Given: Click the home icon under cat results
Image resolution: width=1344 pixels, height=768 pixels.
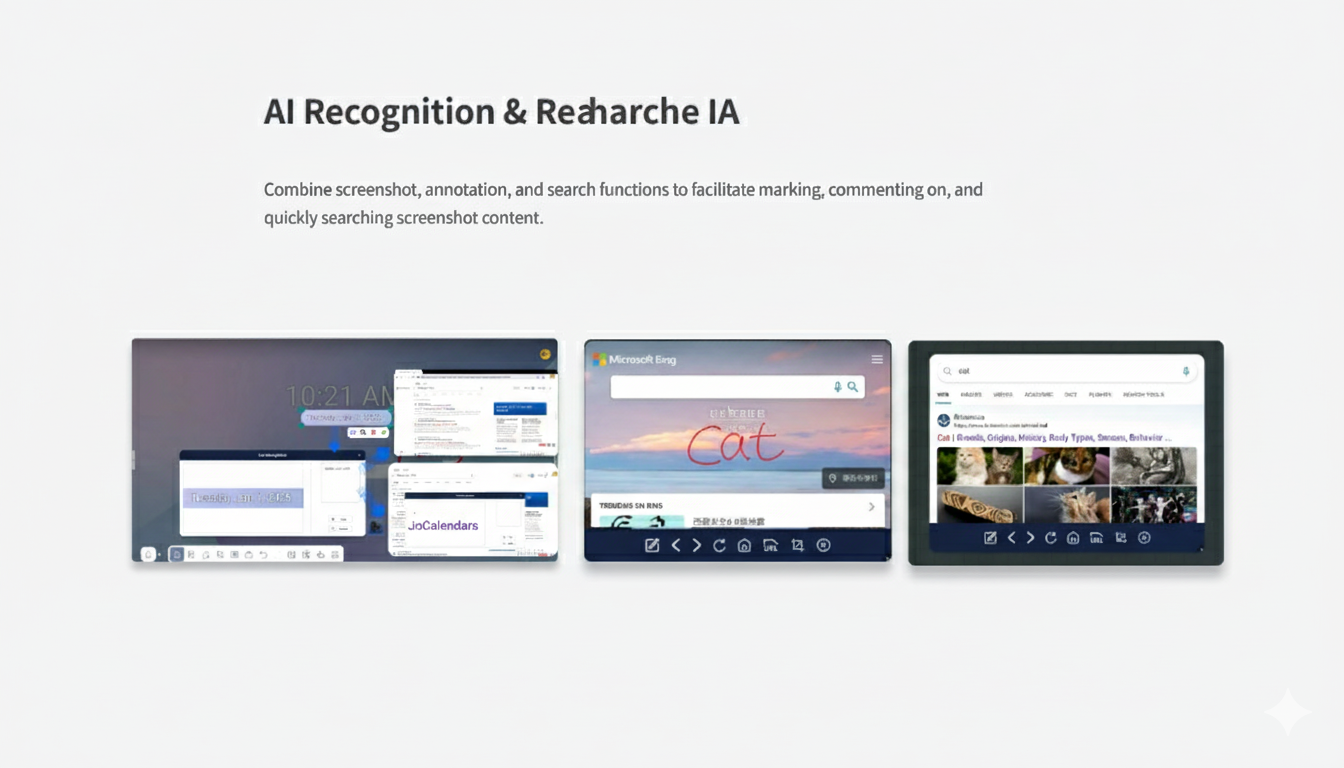Looking at the screenshot, I should 1073,537.
